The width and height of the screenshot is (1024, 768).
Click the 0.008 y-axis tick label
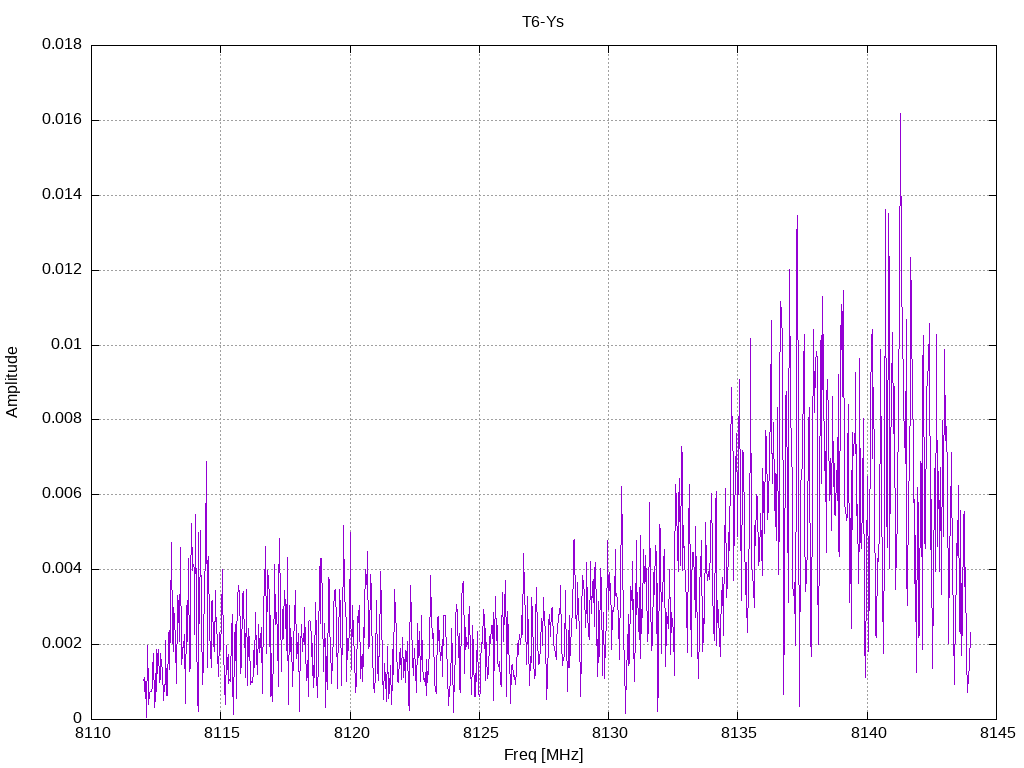[62, 419]
